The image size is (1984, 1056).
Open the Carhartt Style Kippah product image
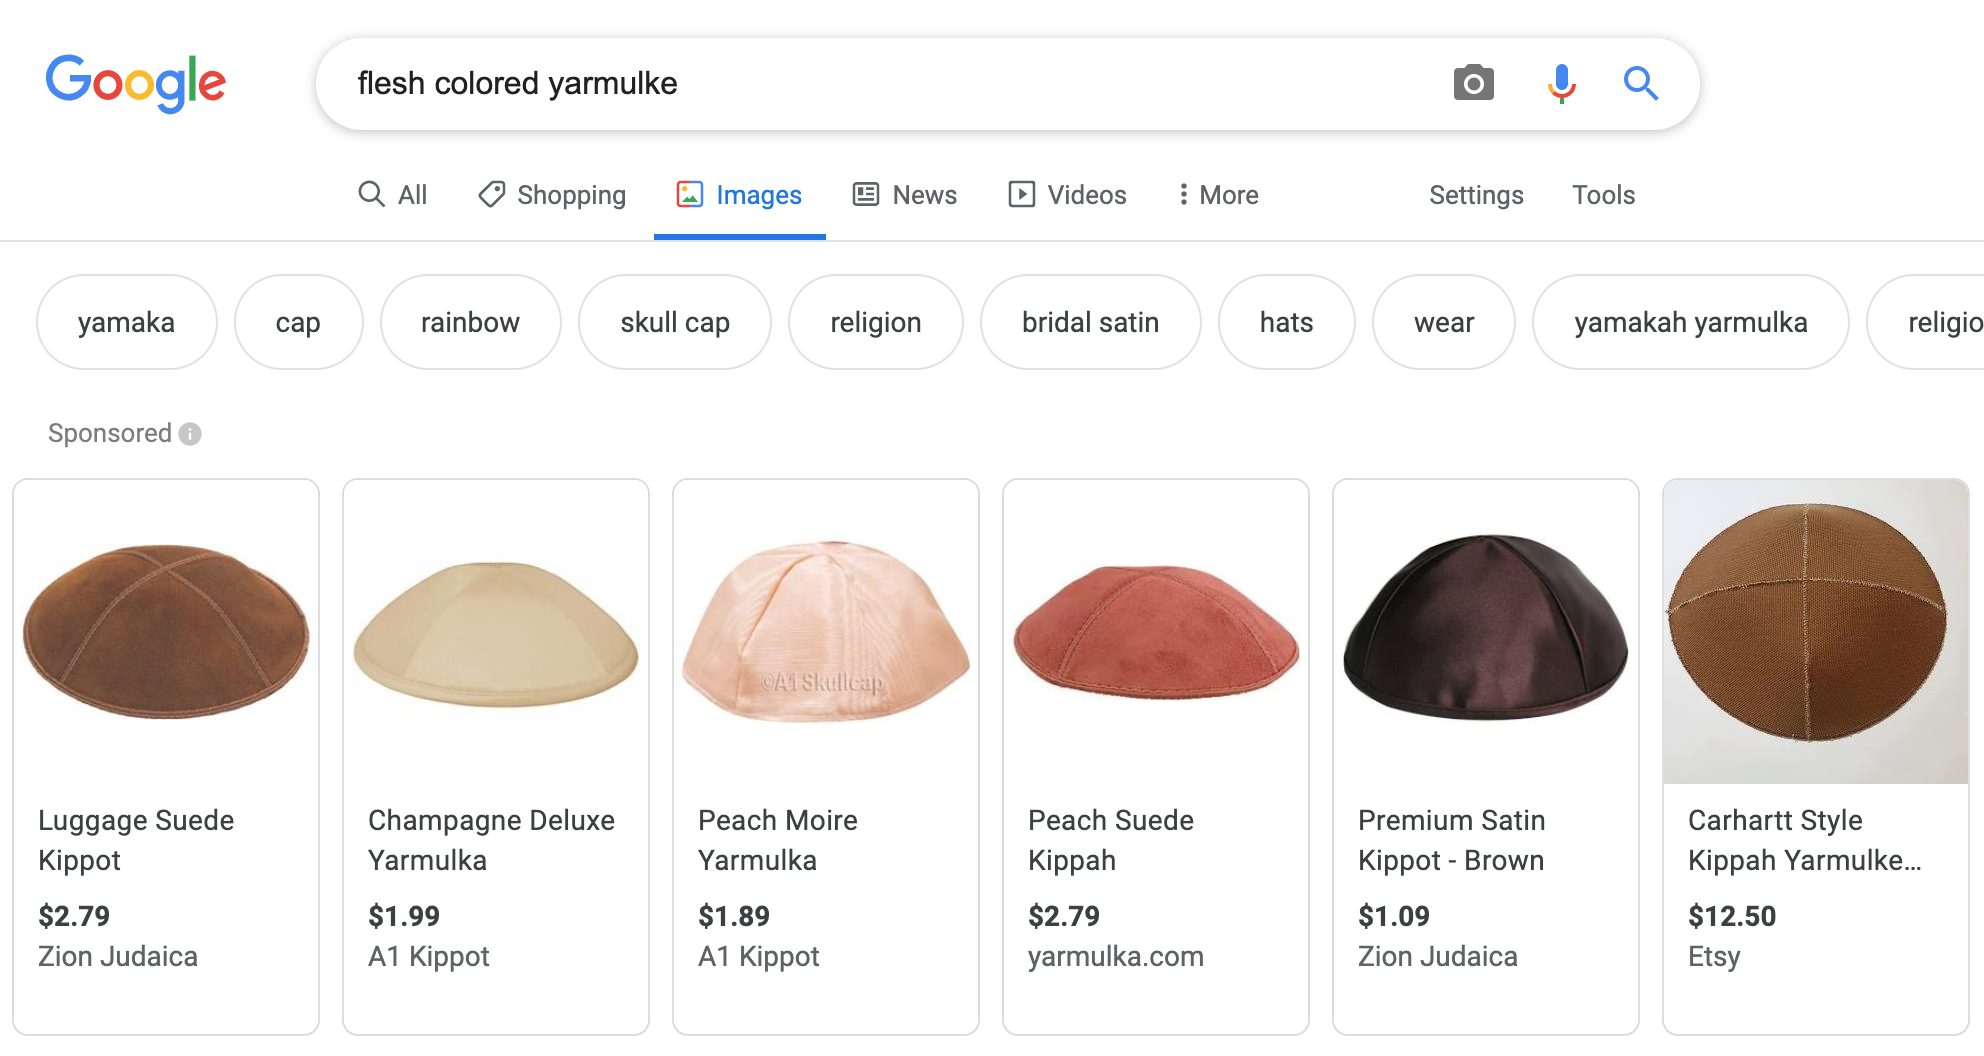(1815, 631)
